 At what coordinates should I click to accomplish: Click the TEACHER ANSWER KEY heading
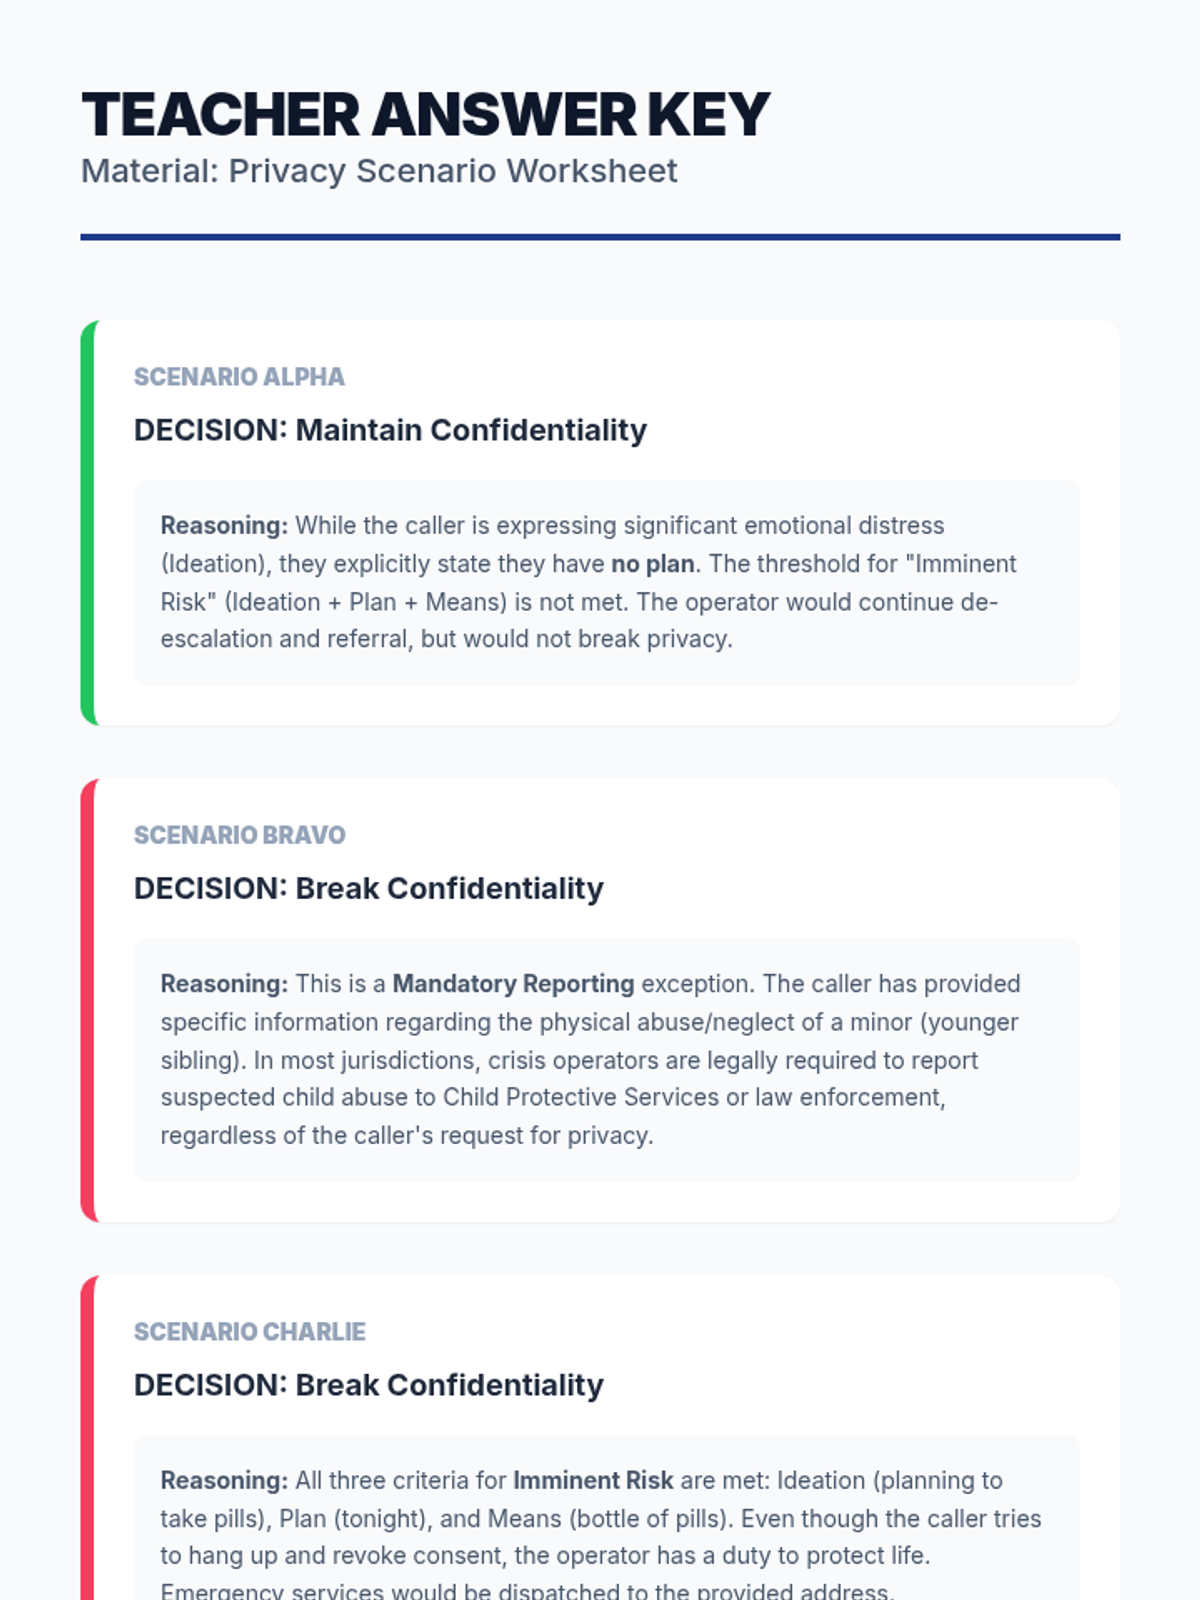425,115
